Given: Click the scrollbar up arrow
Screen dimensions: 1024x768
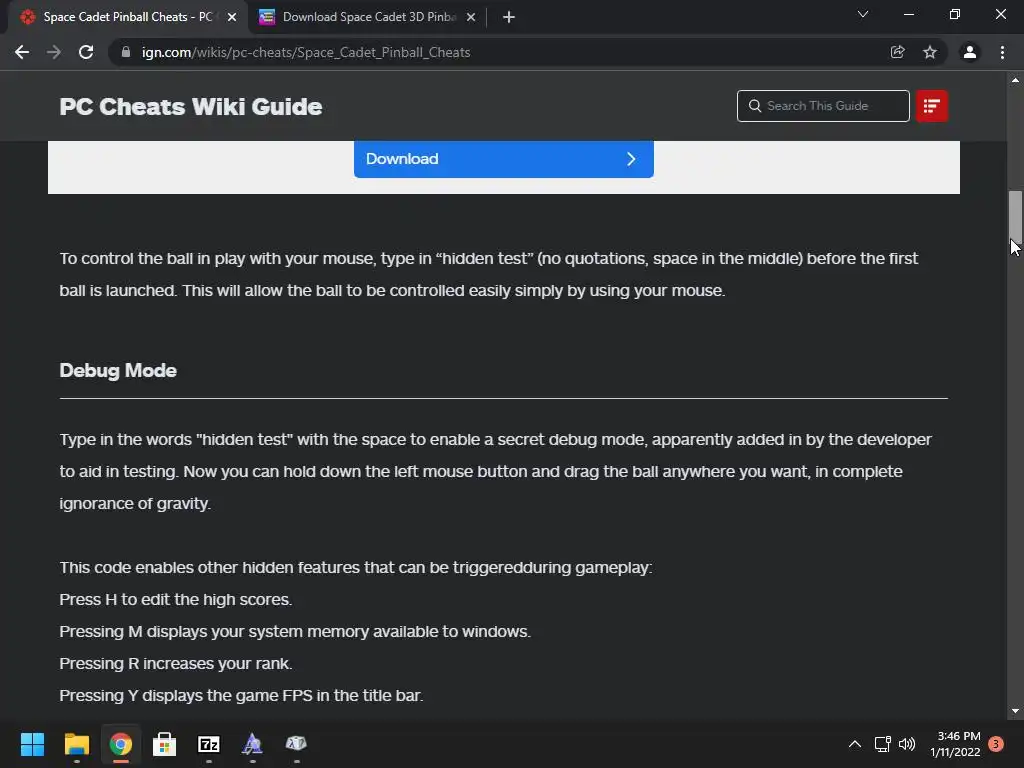Looking at the screenshot, I should pyautogui.click(x=1015, y=80).
